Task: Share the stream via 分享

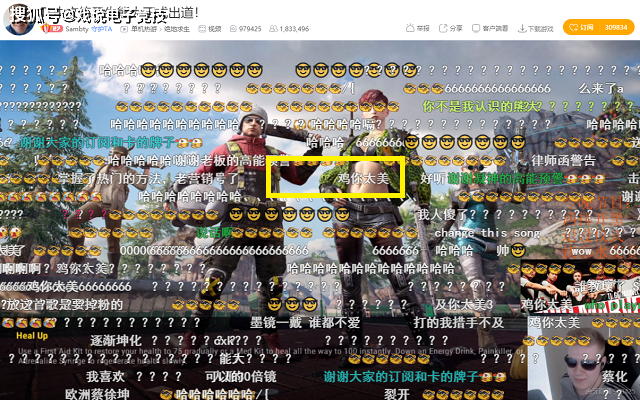Action: pyautogui.click(x=451, y=28)
